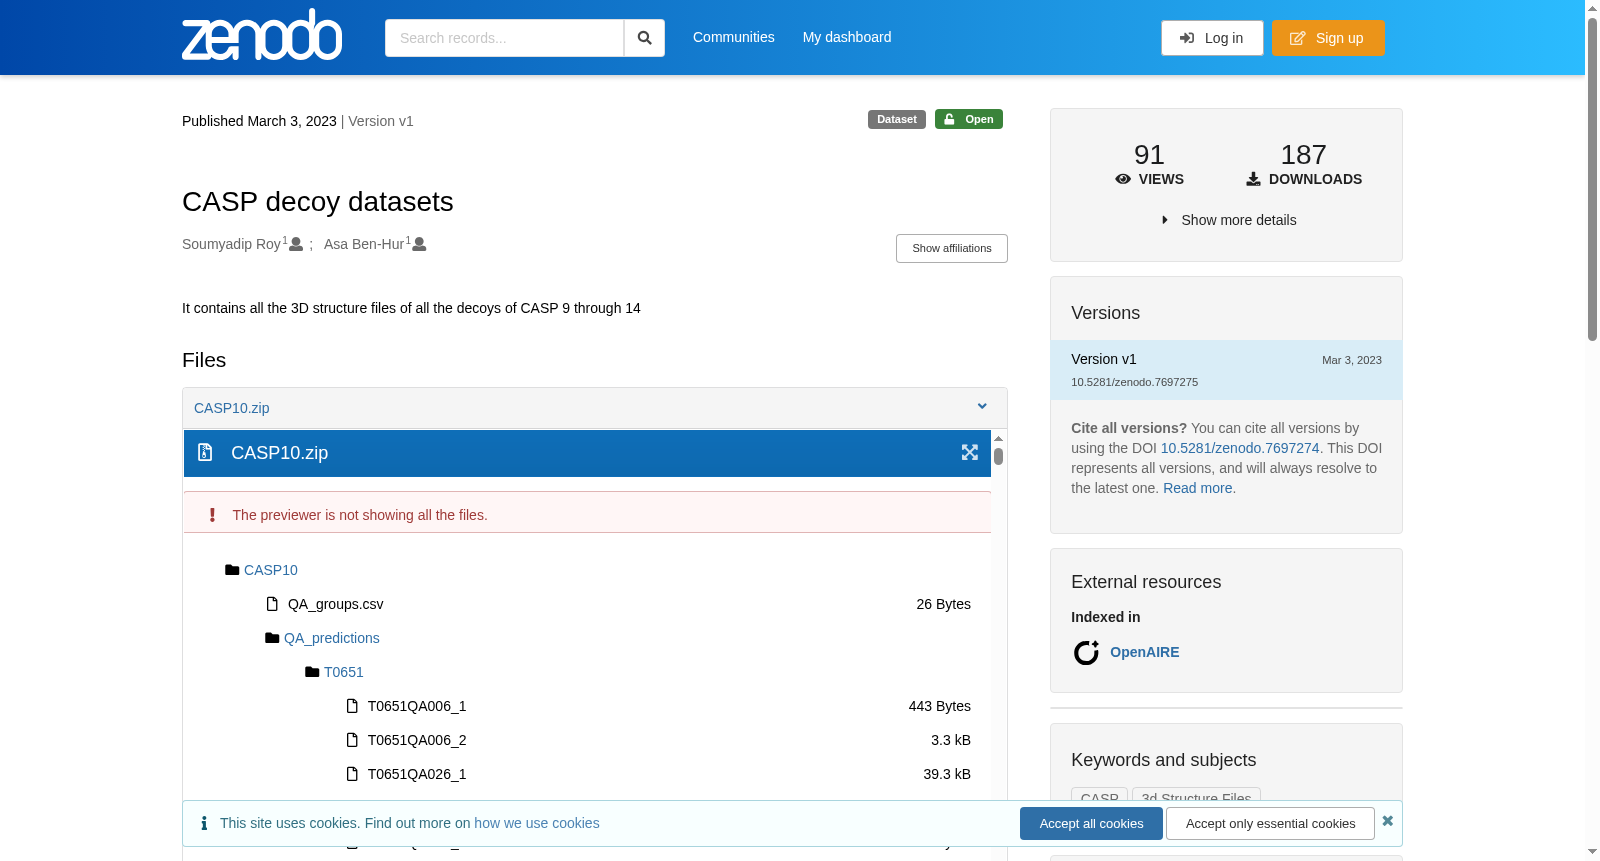
Task: Click file icon beside T0651QA026_1
Action: [352, 774]
